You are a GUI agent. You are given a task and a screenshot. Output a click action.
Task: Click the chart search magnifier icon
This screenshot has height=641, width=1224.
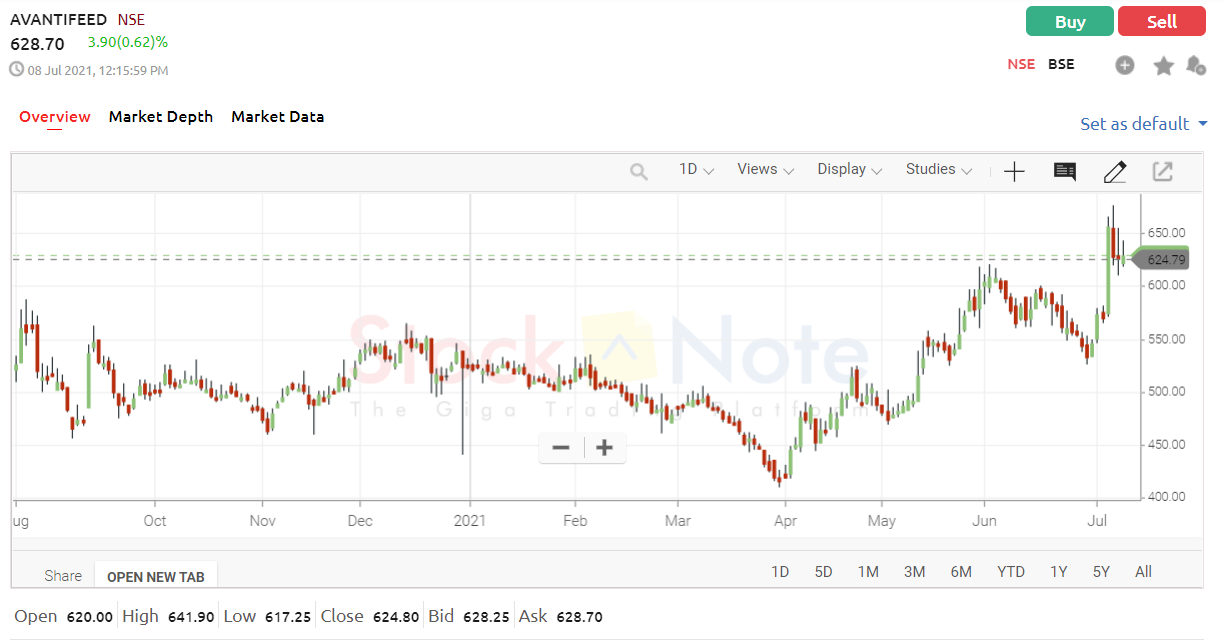coord(639,172)
